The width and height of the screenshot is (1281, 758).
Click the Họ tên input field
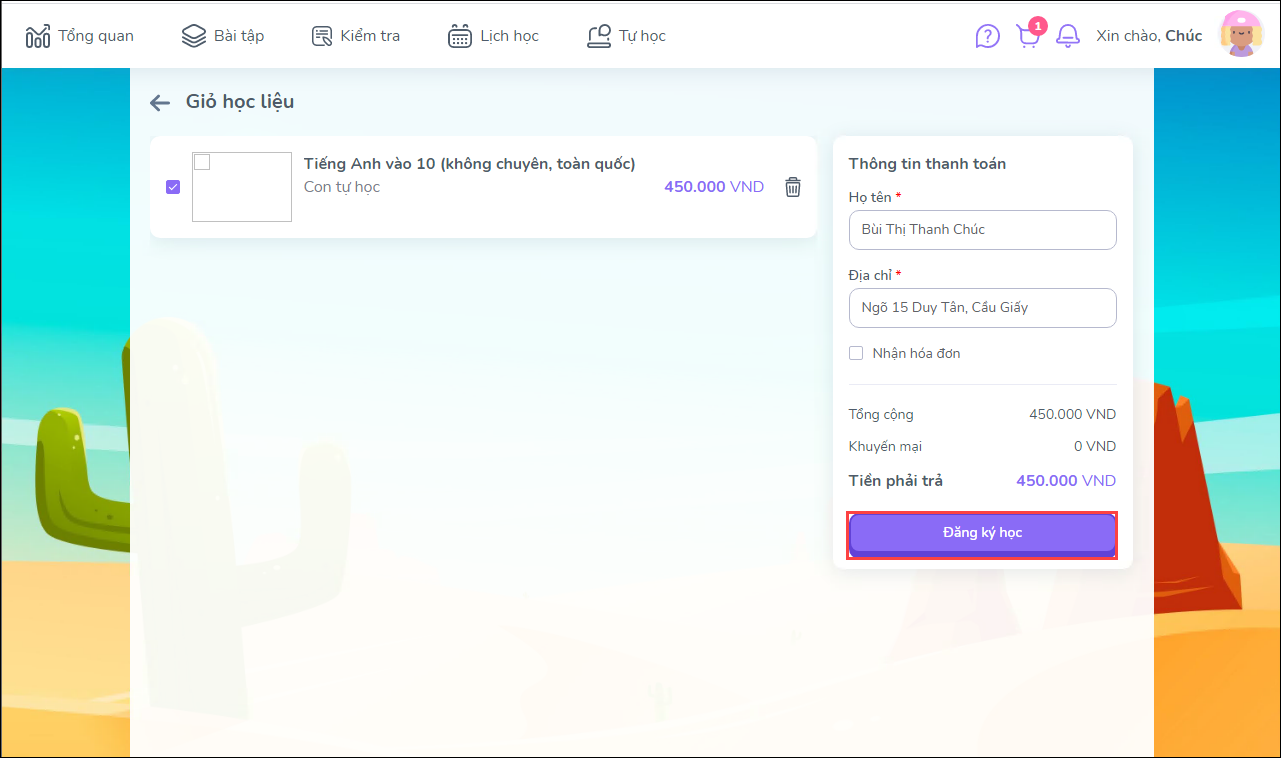tap(983, 230)
